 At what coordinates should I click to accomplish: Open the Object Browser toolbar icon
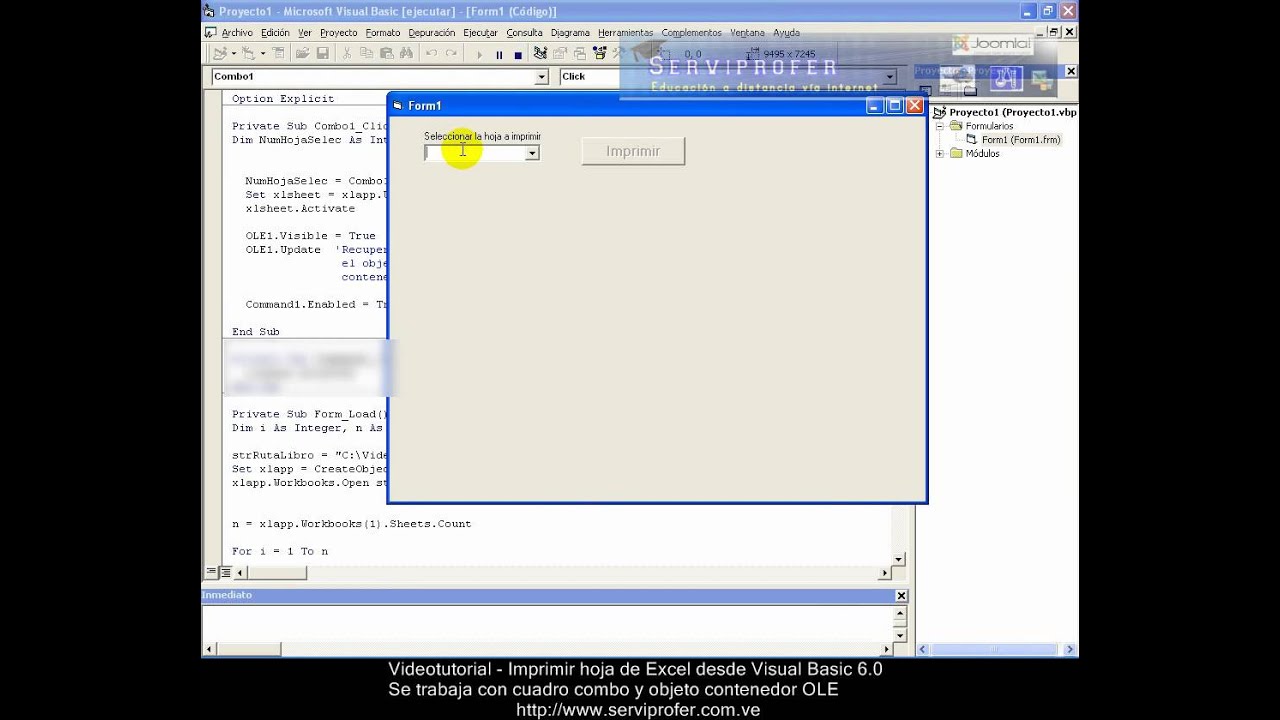pos(600,54)
